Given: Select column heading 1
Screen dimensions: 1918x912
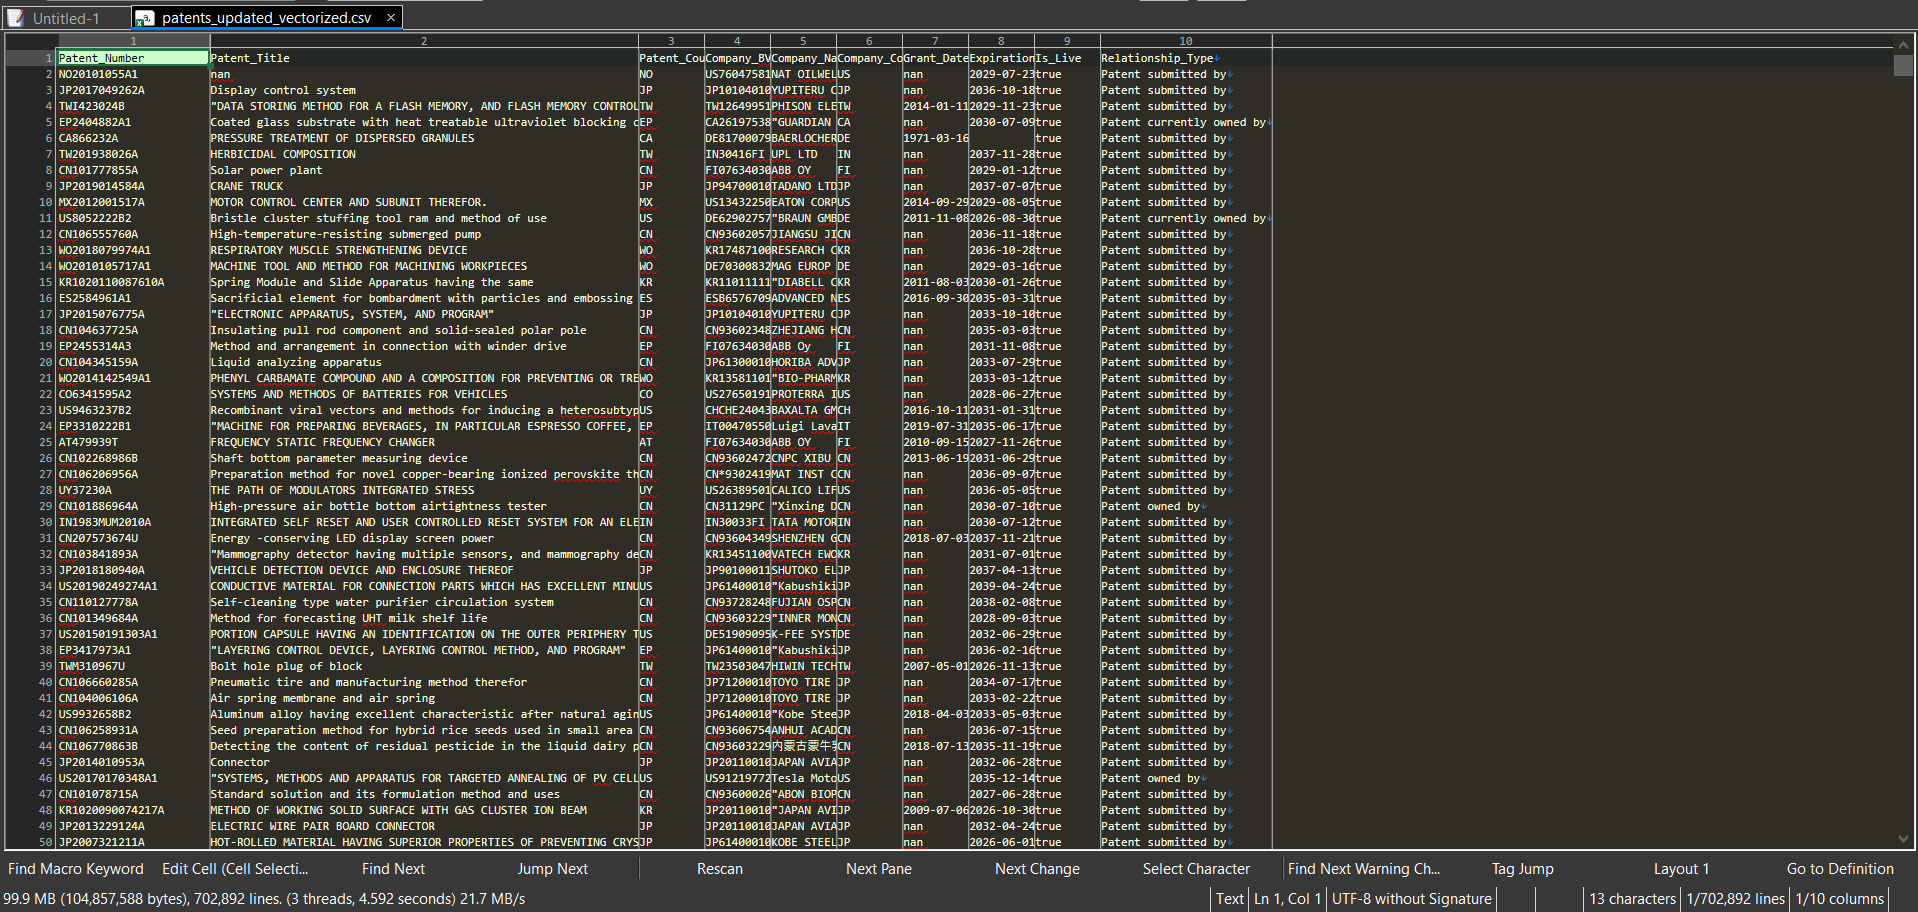Looking at the screenshot, I should 133,41.
